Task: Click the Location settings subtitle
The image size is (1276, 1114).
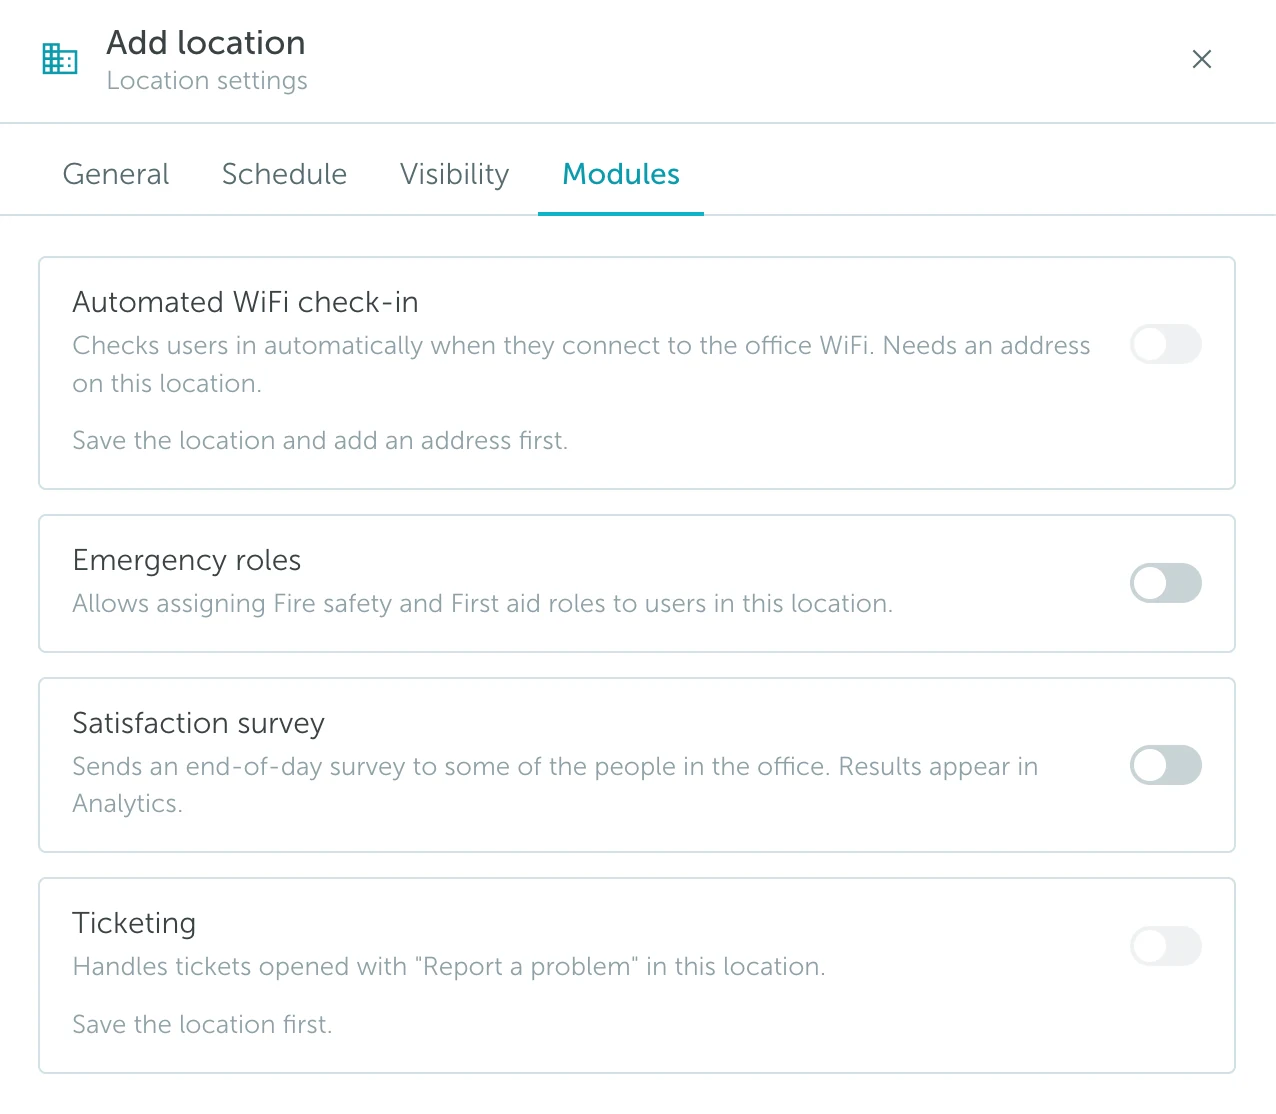Action: coord(207,81)
